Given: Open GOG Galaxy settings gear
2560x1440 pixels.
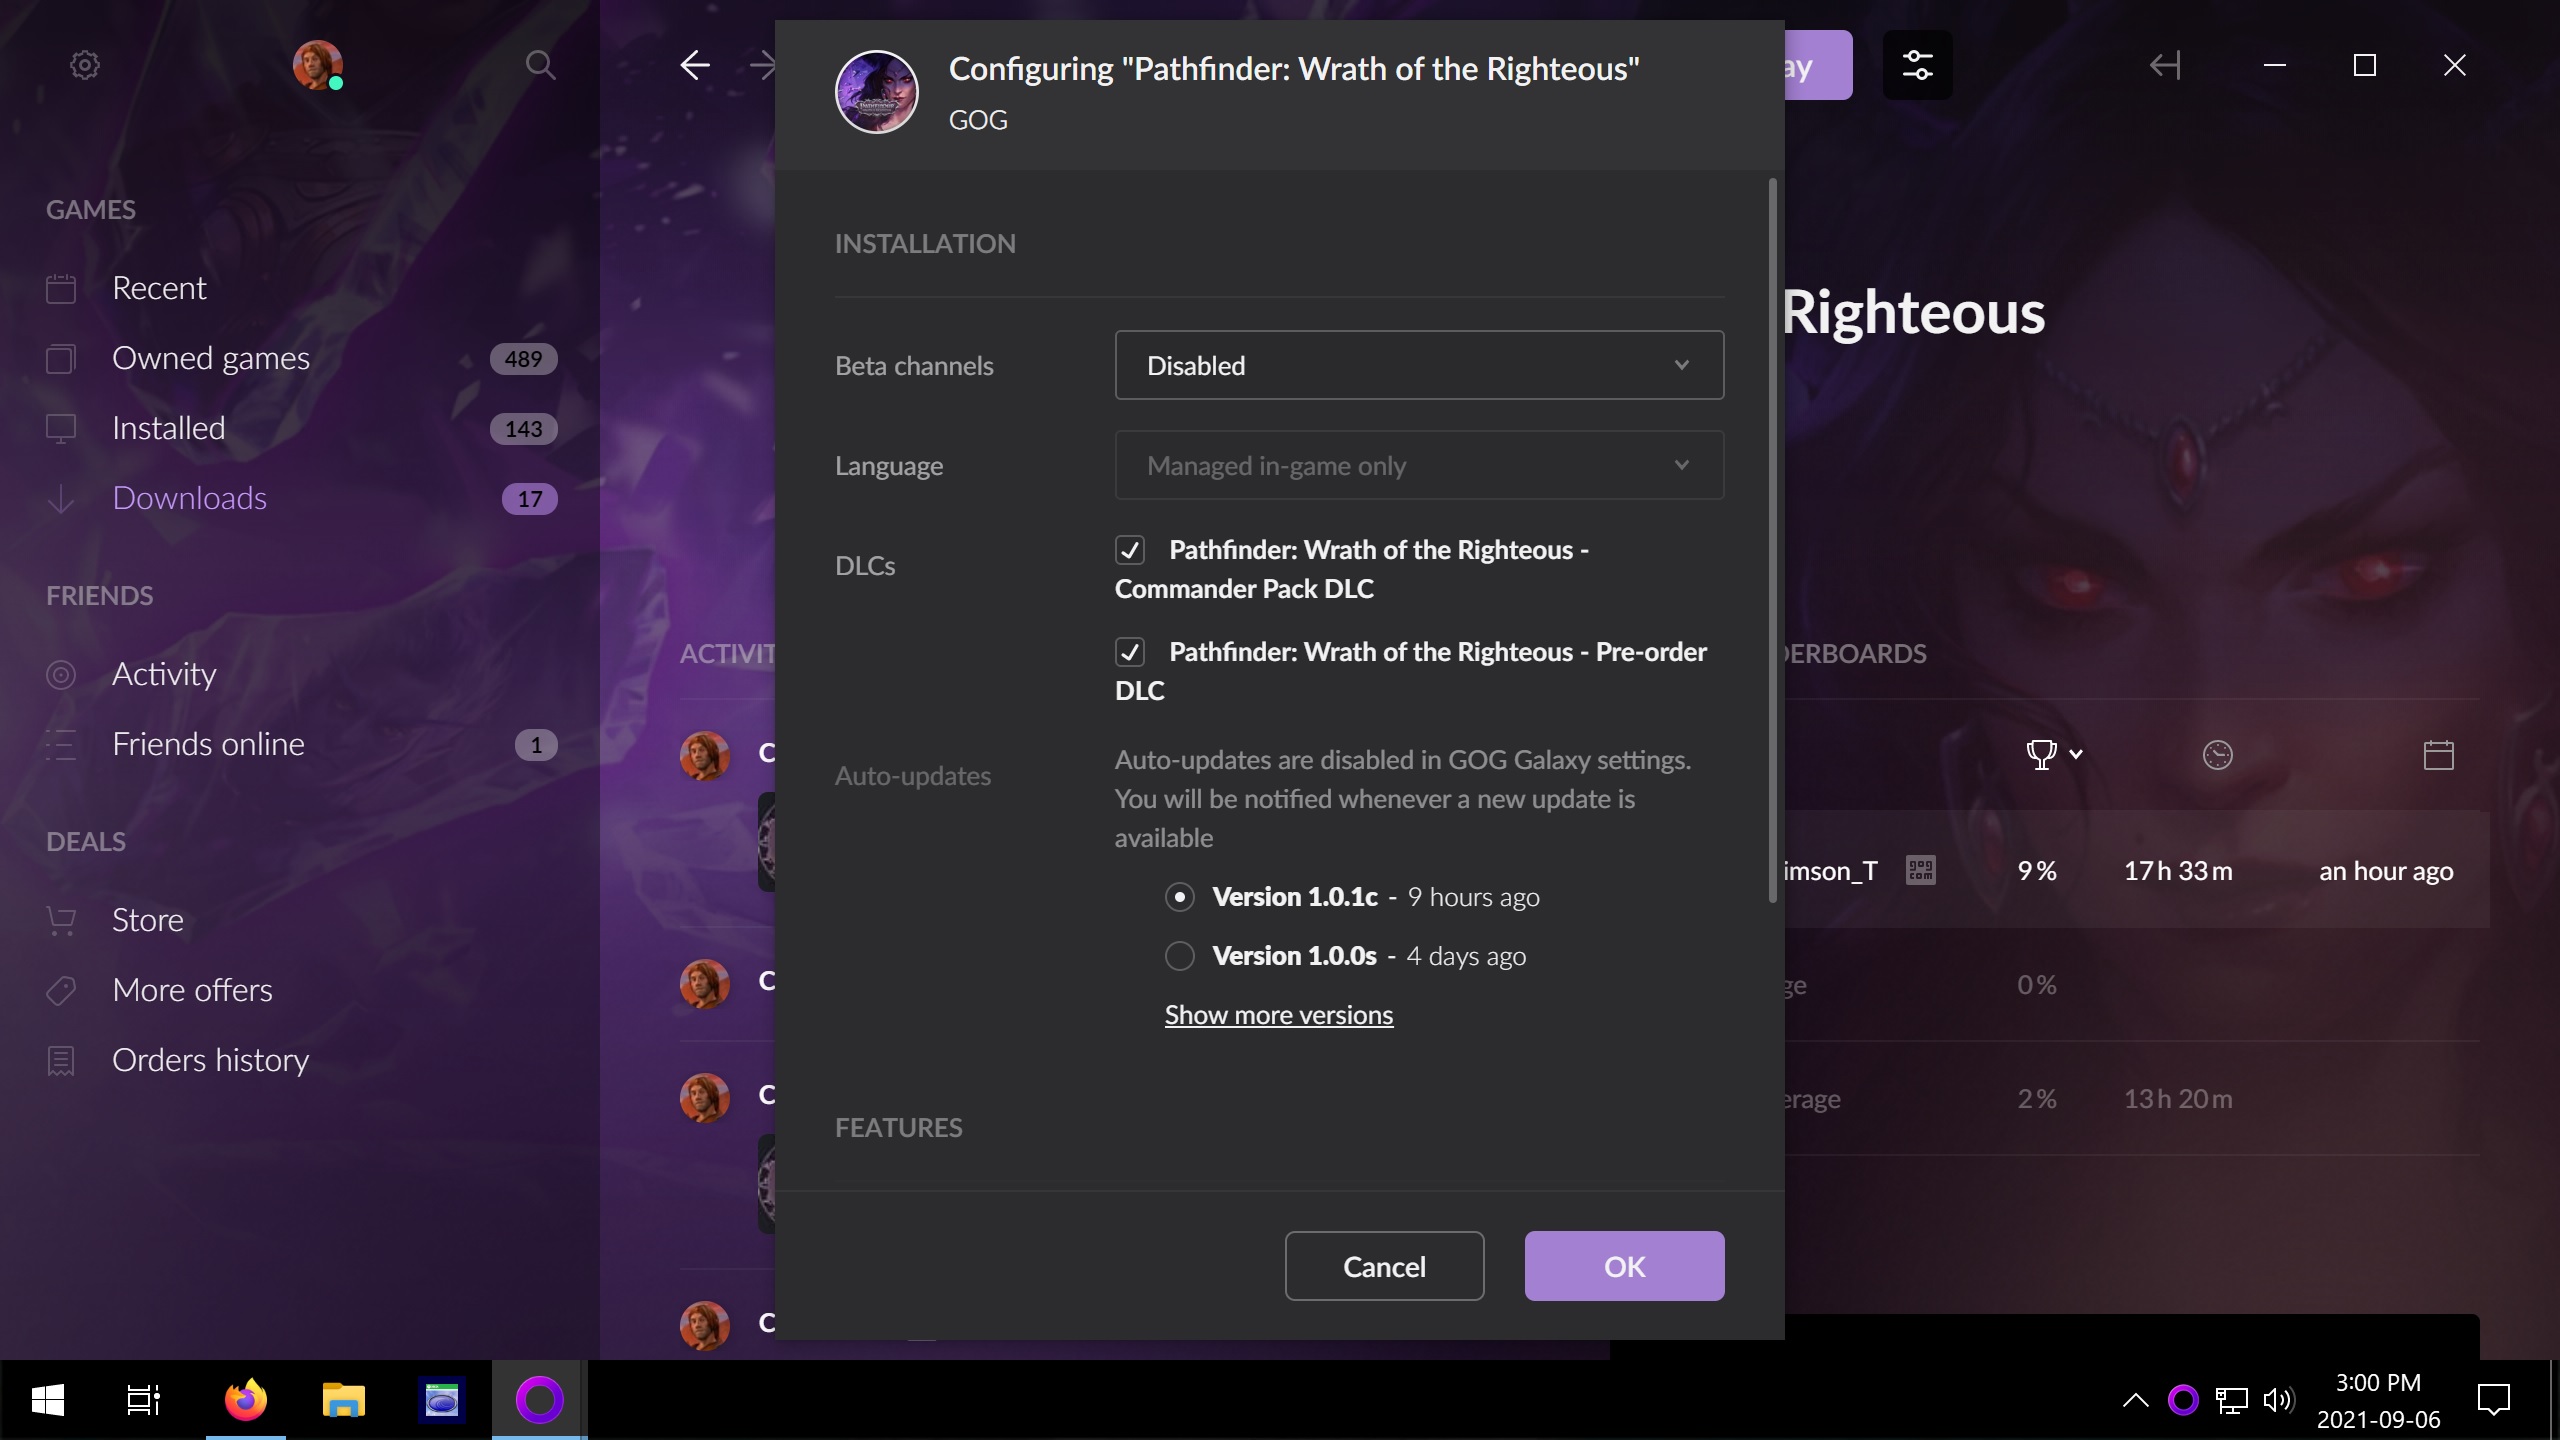Looking at the screenshot, I should [x=85, y=65].
